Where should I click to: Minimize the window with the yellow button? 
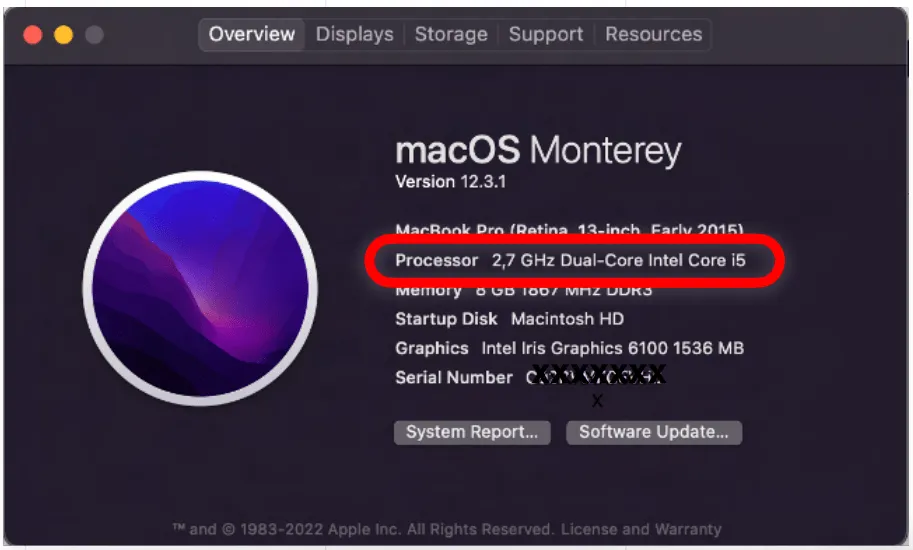tap(63, 35)
